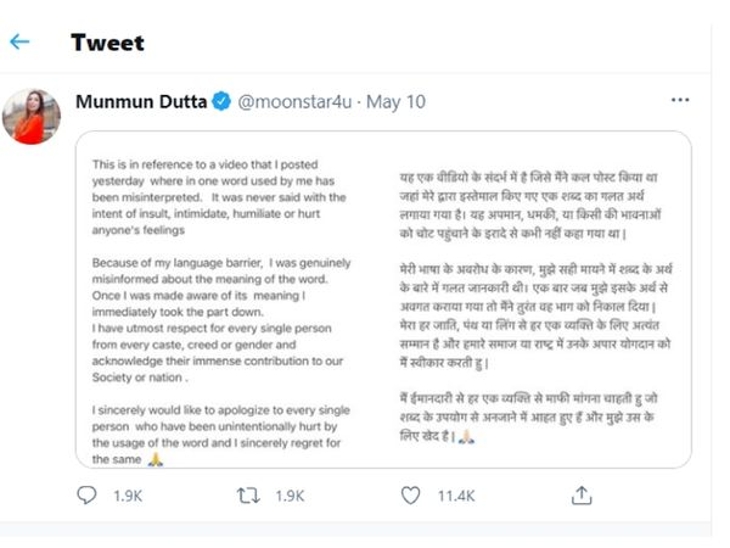Click the 1.9K retweet count

click(287, 495)
